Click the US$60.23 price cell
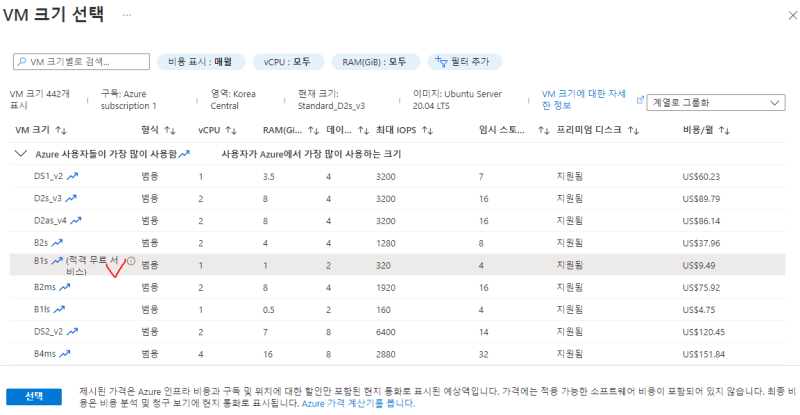This screenshot has height=415, width=800. [x=701, y=177]
